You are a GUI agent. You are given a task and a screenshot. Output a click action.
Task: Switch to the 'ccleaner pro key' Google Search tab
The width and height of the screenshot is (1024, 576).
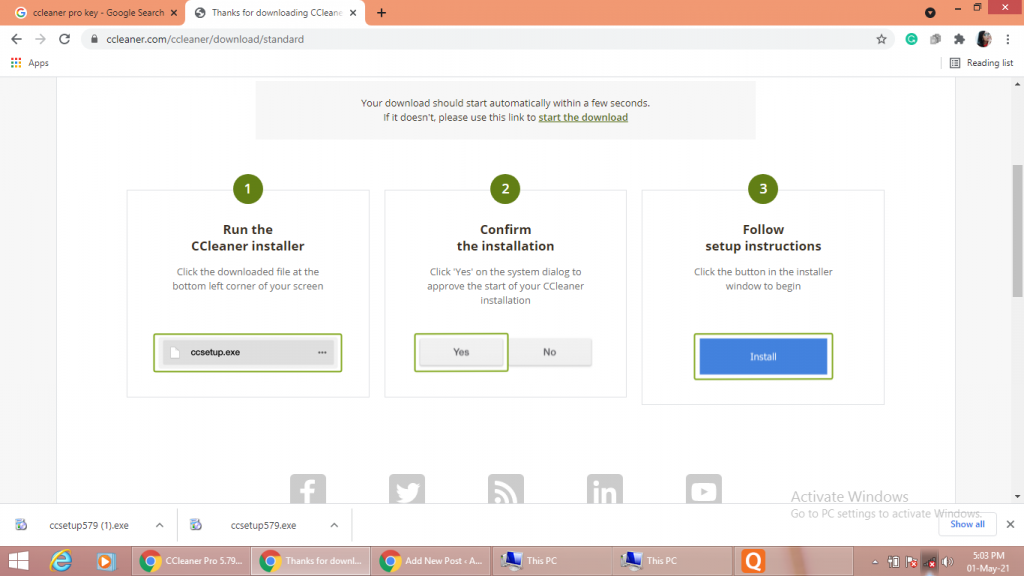95,13
